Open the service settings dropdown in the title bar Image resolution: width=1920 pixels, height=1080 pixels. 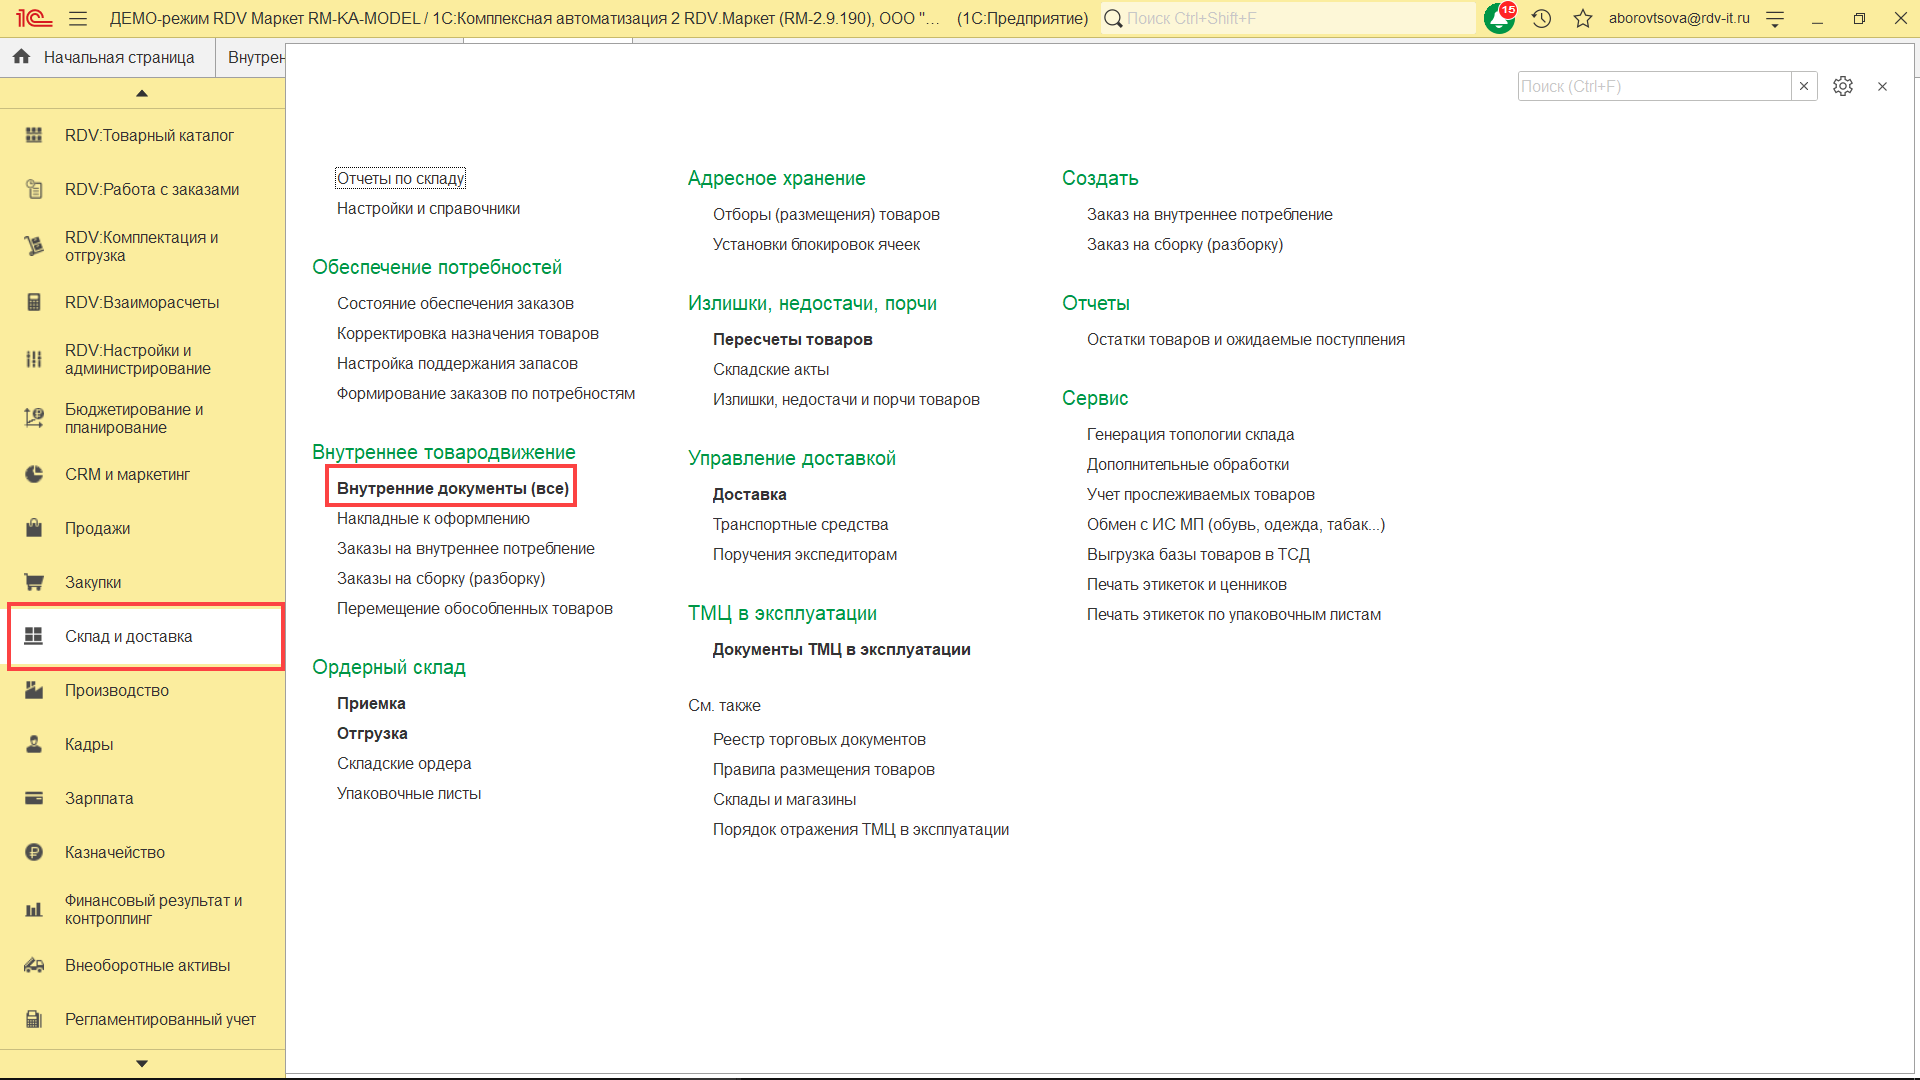tap(1775, 19)
